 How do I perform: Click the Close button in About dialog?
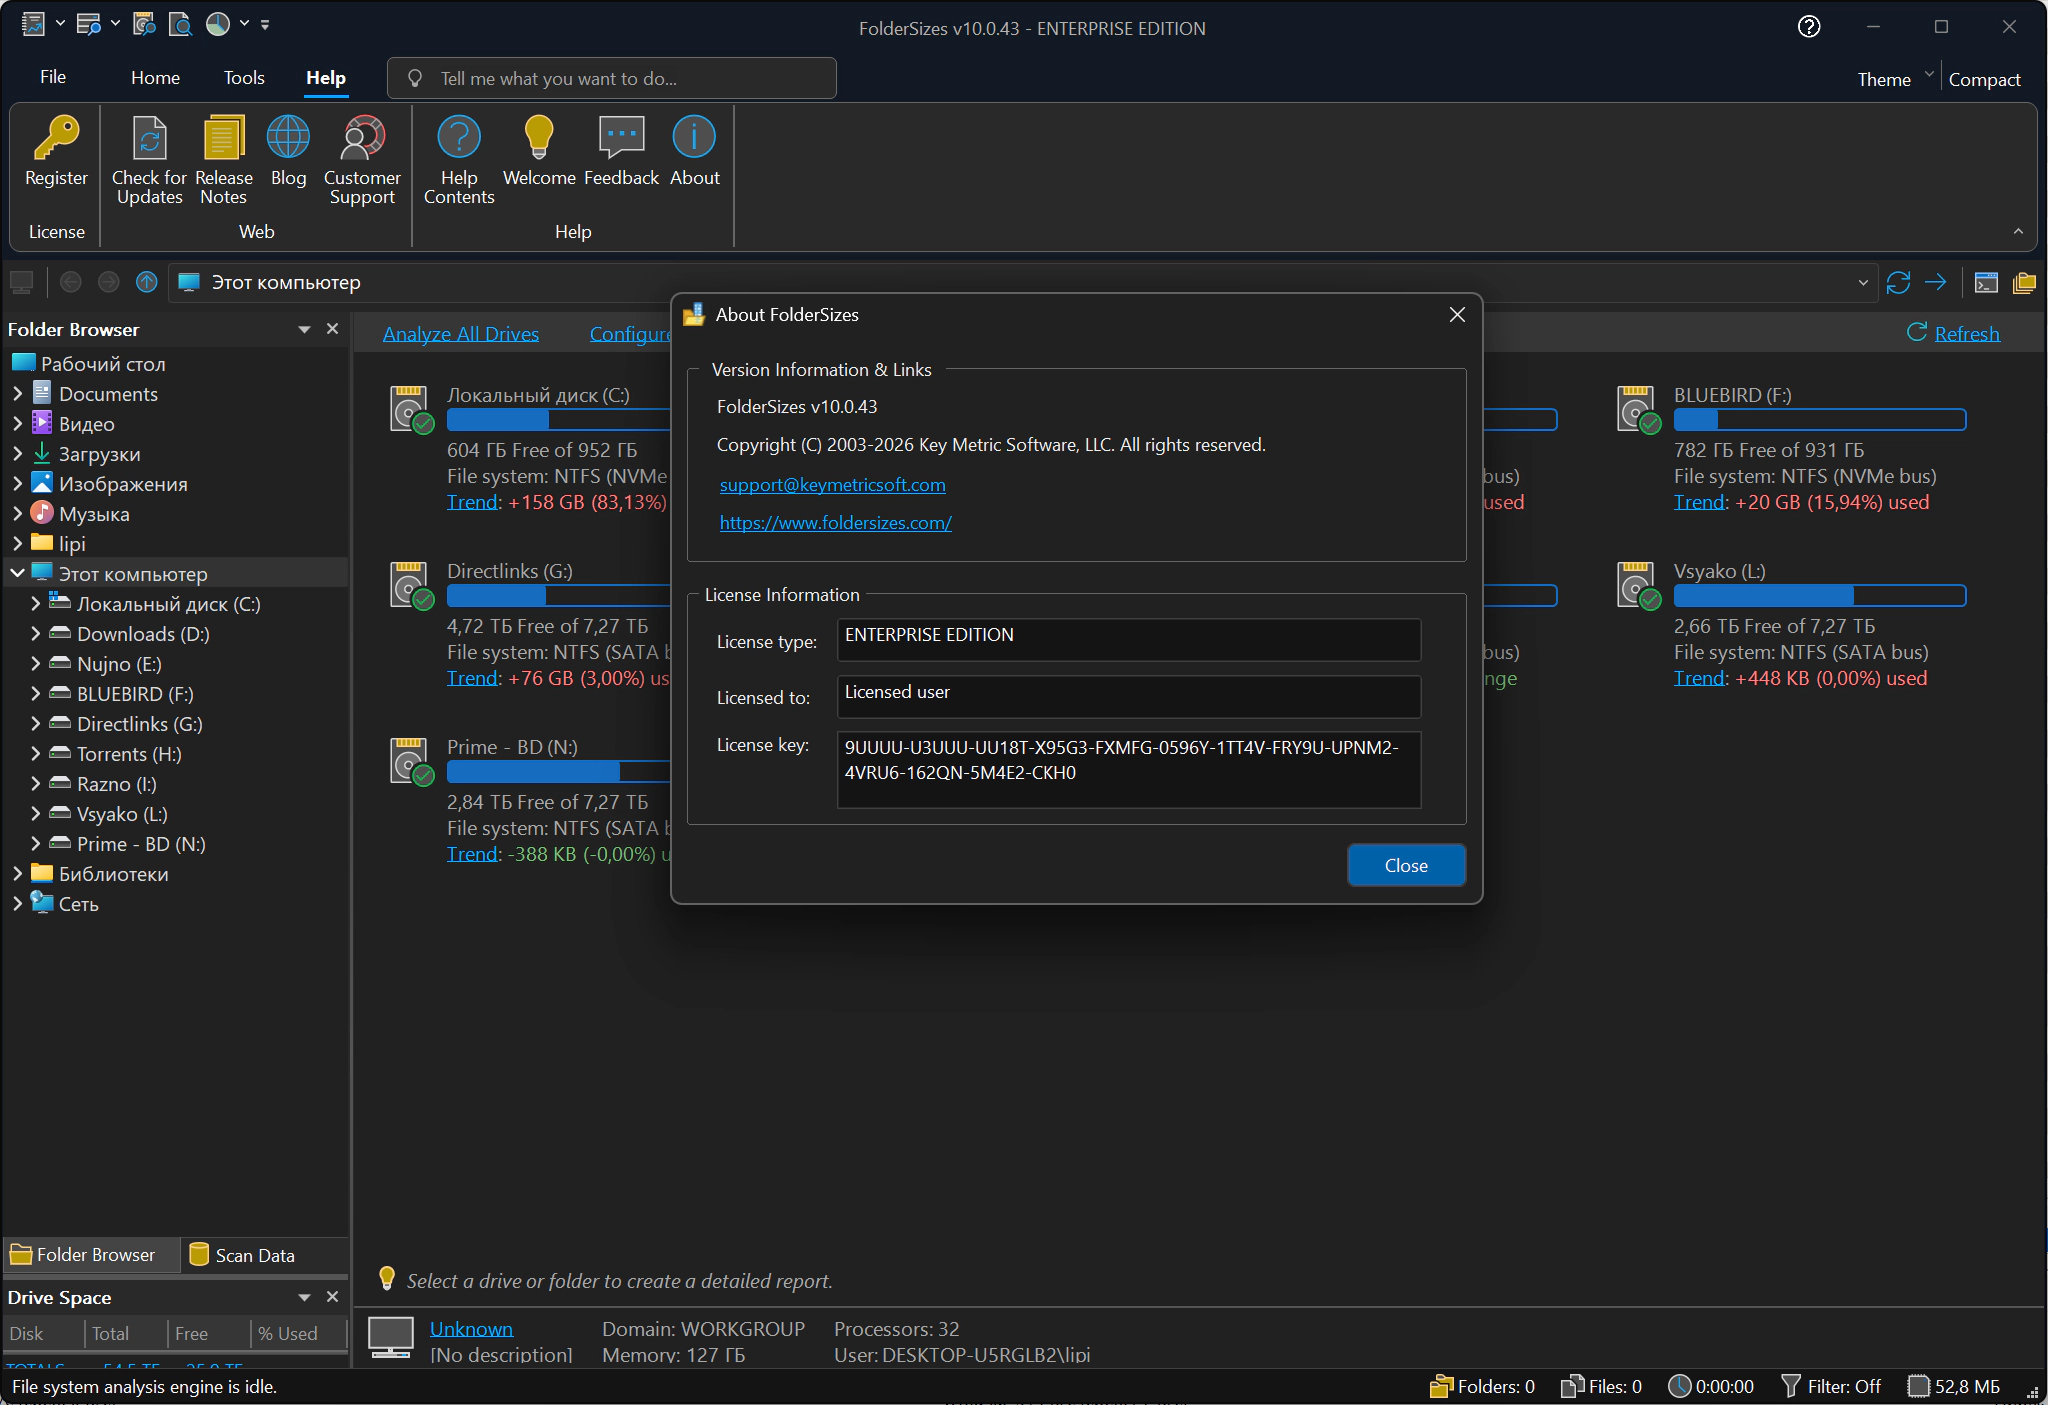1405,866
